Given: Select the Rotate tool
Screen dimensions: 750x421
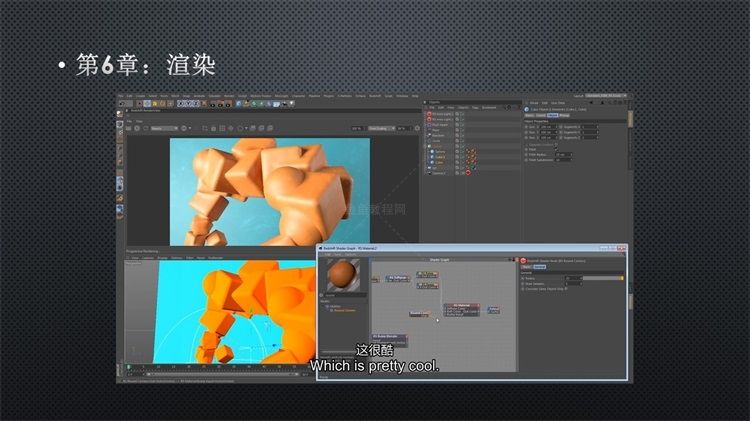Looking at the screenshot, I should point(163,104).
